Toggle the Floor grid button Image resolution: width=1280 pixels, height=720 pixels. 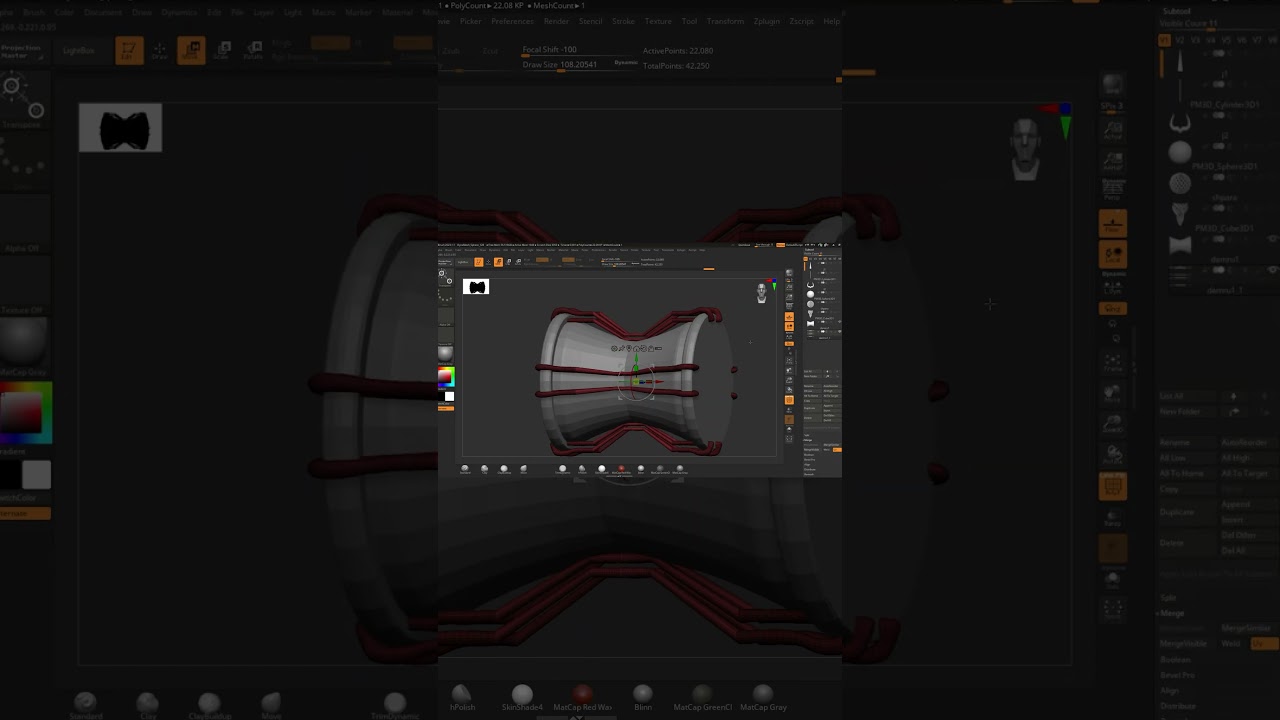tap(1112, 223)
